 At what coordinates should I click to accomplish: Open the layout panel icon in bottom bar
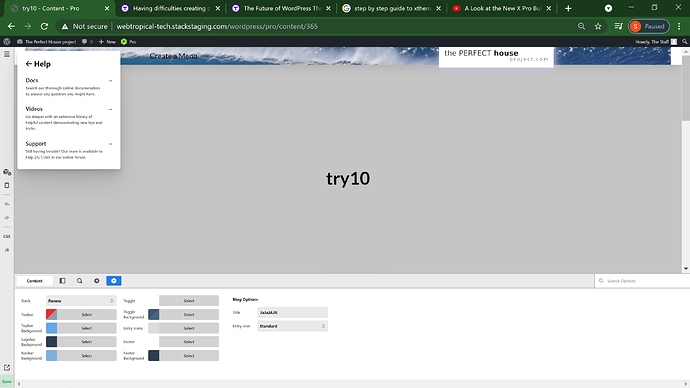click(x=62, y=281)
